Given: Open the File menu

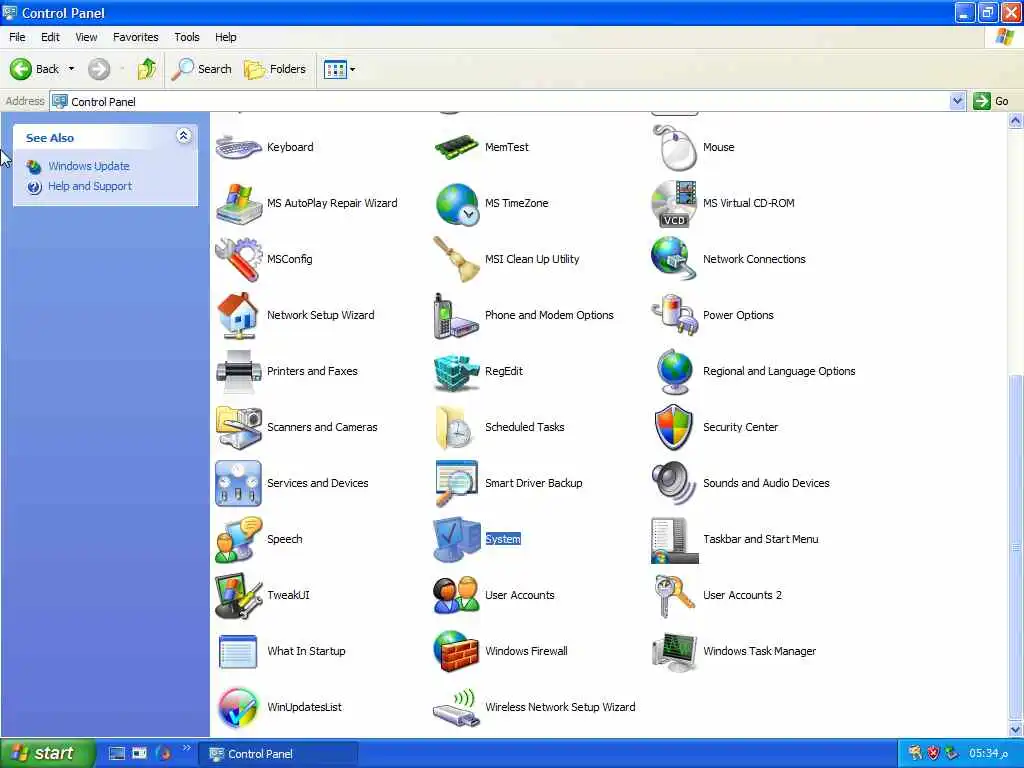Looking at the screenshot, I should [x=18, y=37].
